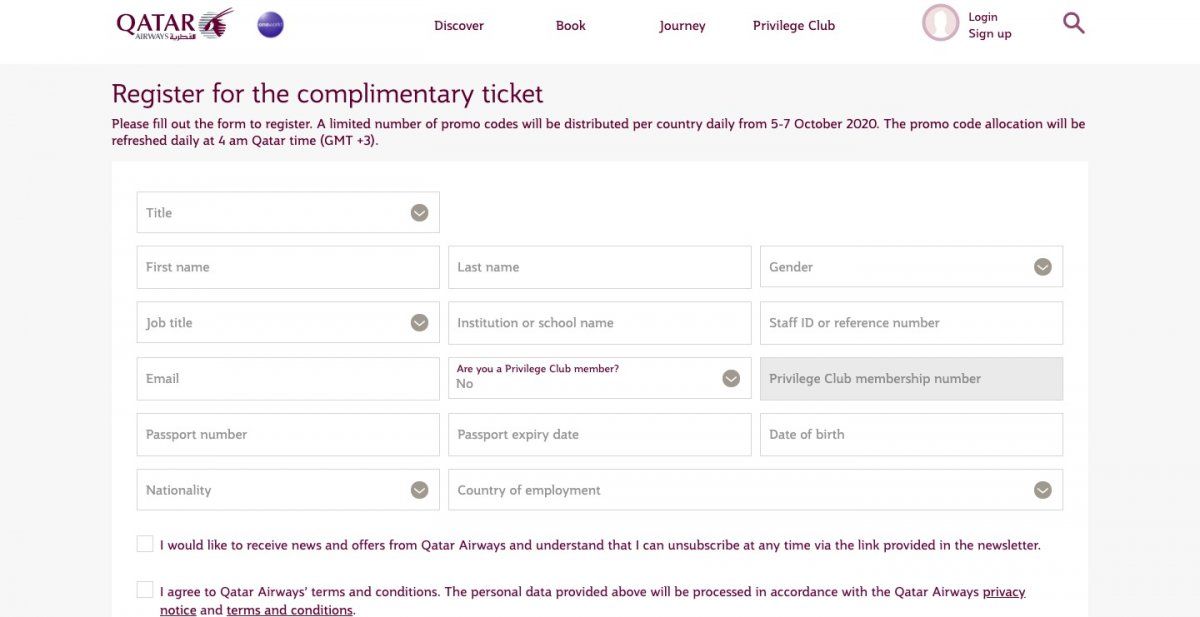This screenshot has height=617, width=1200.
Task: Open the search magnifier icon
Action: point(1073,23)
